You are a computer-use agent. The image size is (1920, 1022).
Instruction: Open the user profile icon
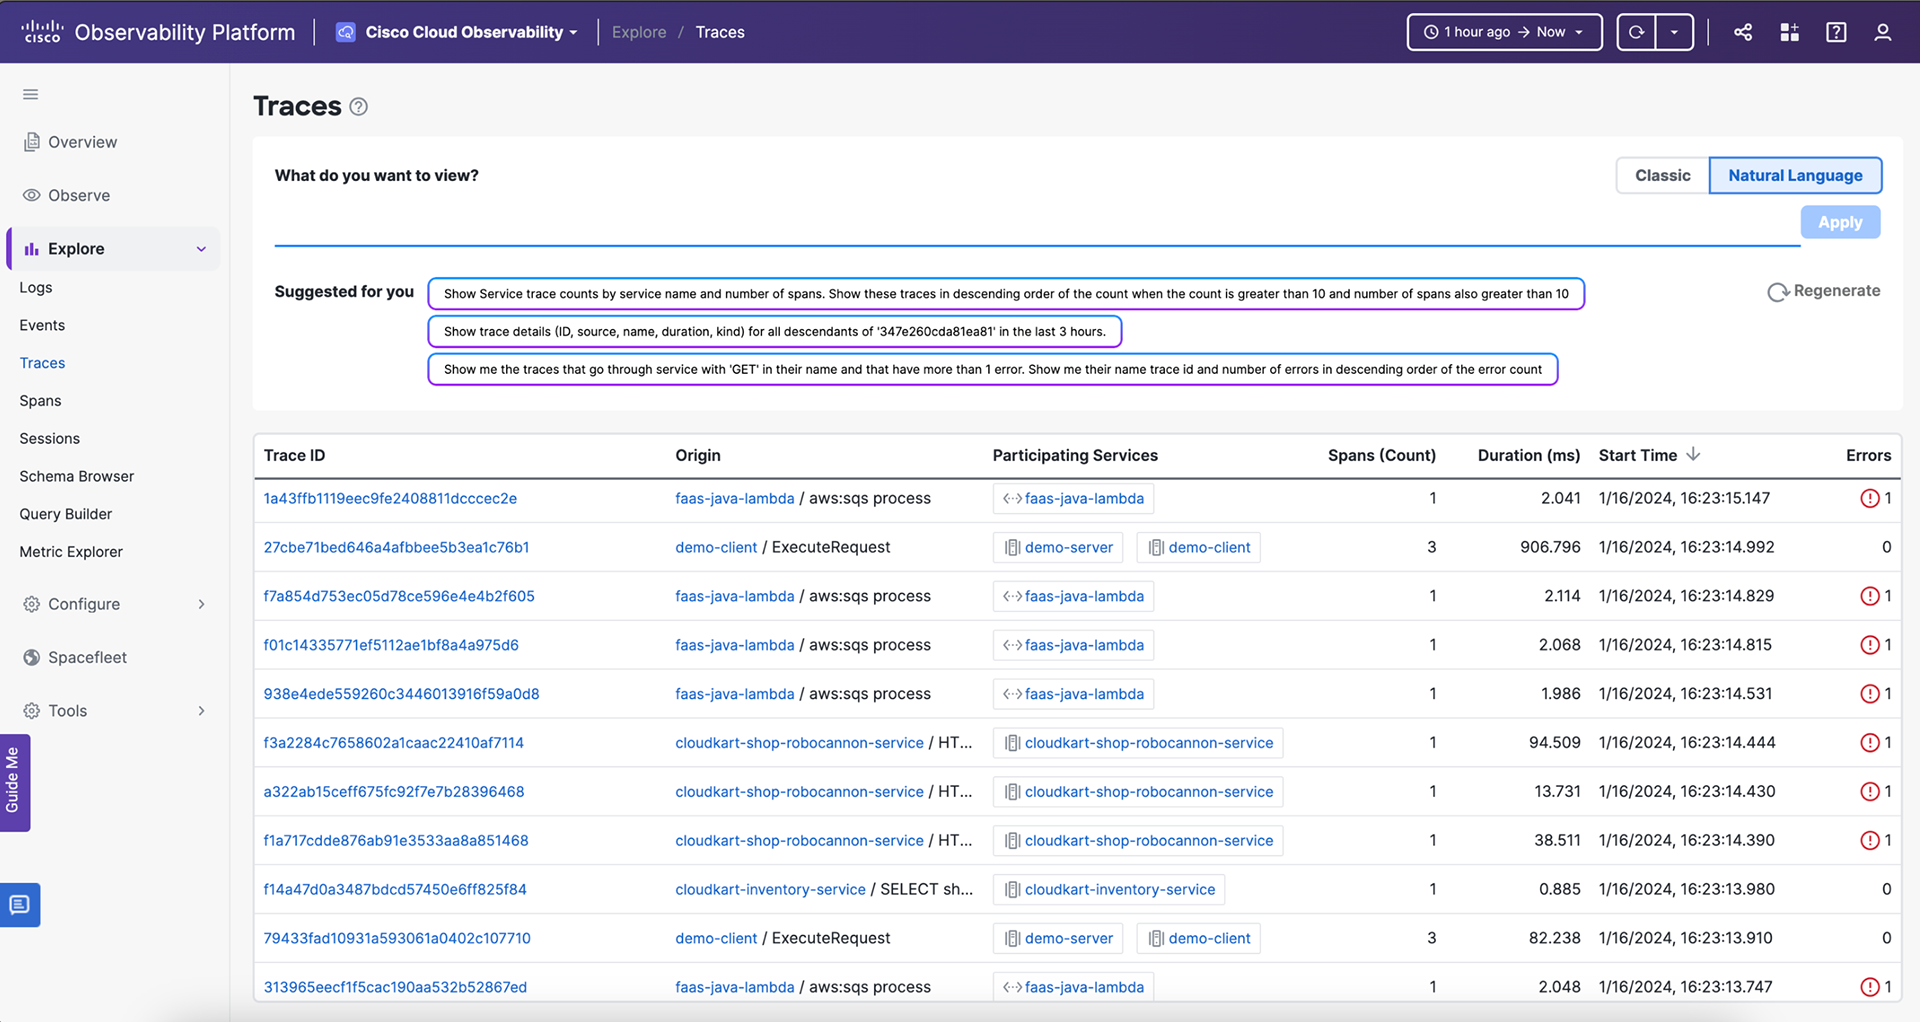1882,32
